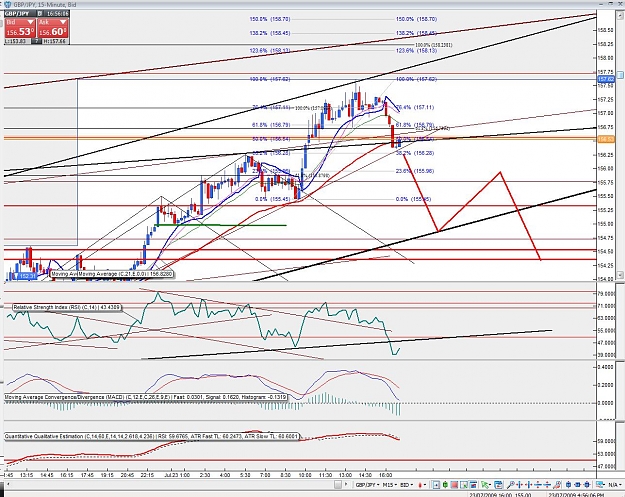Viewport: 625px width, 497px height.
Task: Click the right 23.6% (155.96) Fibonacci label
Action: pyautogui.click(x=415, y=171)
